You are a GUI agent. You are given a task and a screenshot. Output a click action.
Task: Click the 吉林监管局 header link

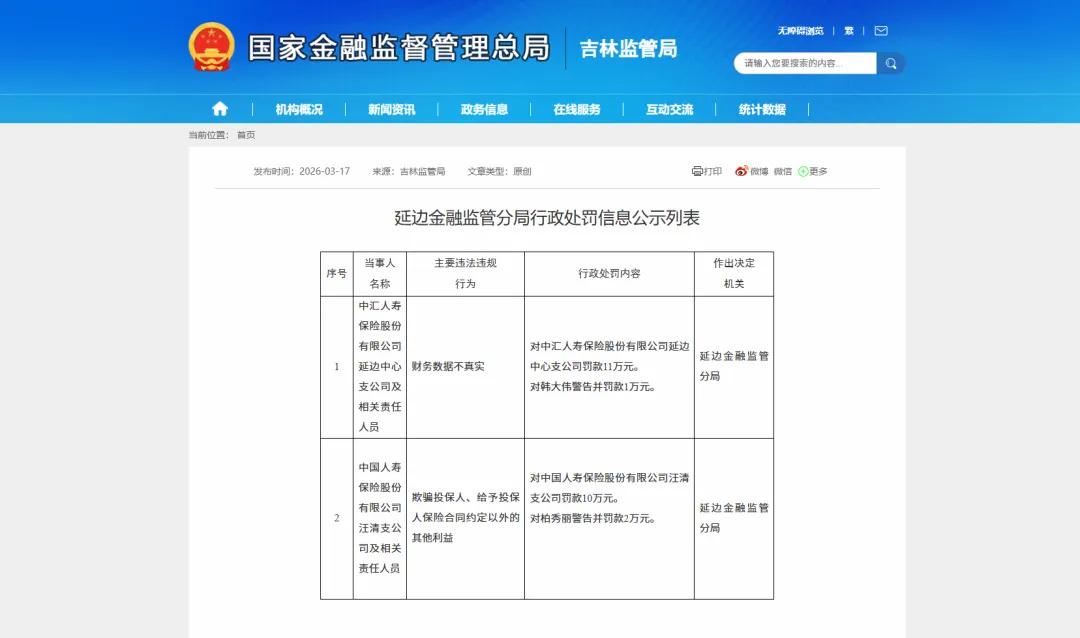(626, 48)
